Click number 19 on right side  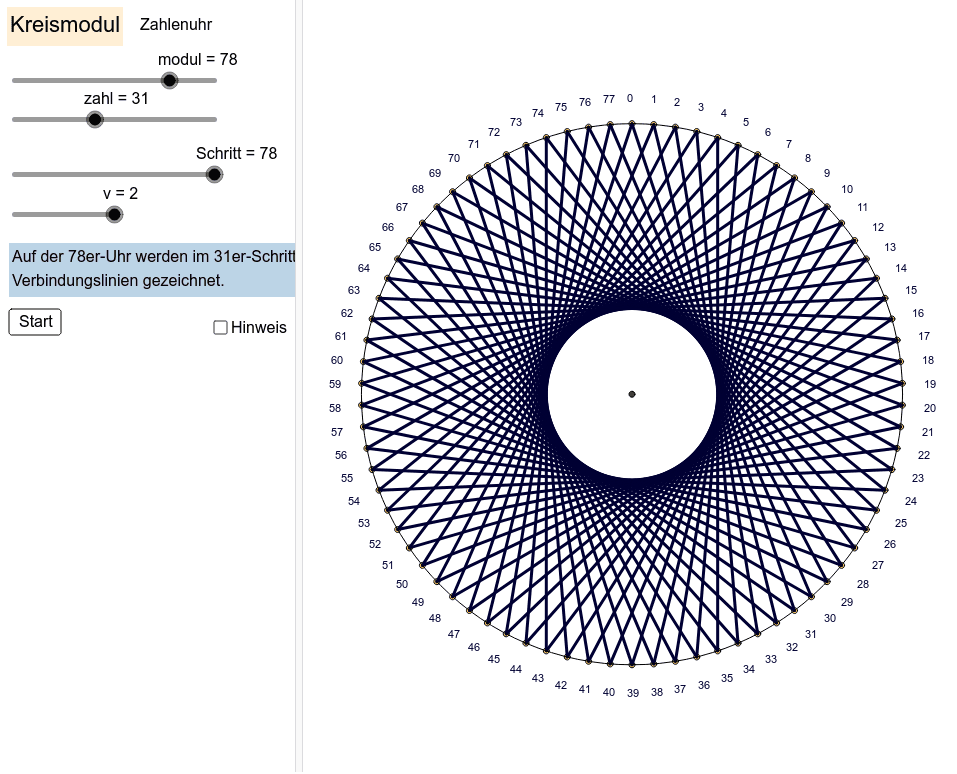[x=930, y=384]
